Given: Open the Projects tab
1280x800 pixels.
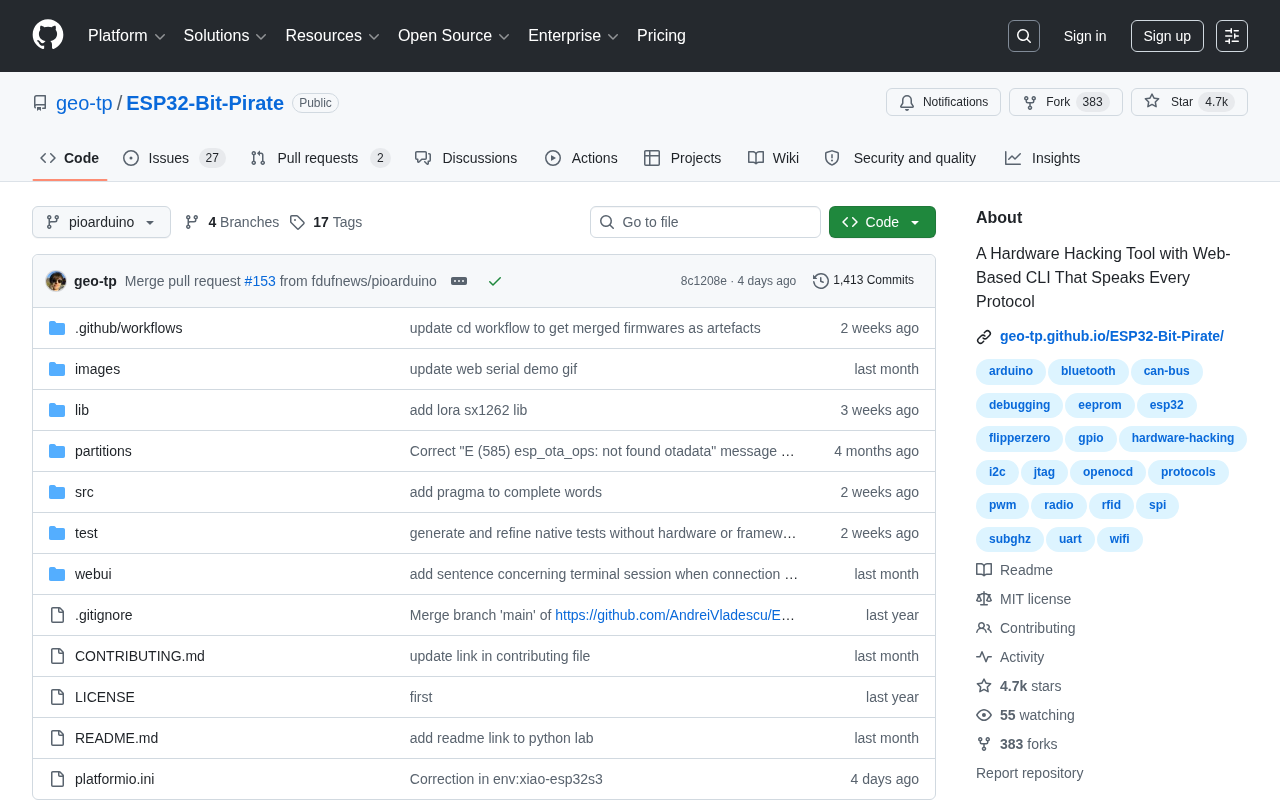Looking at the screenshot, I should click(x=682, y=158).
